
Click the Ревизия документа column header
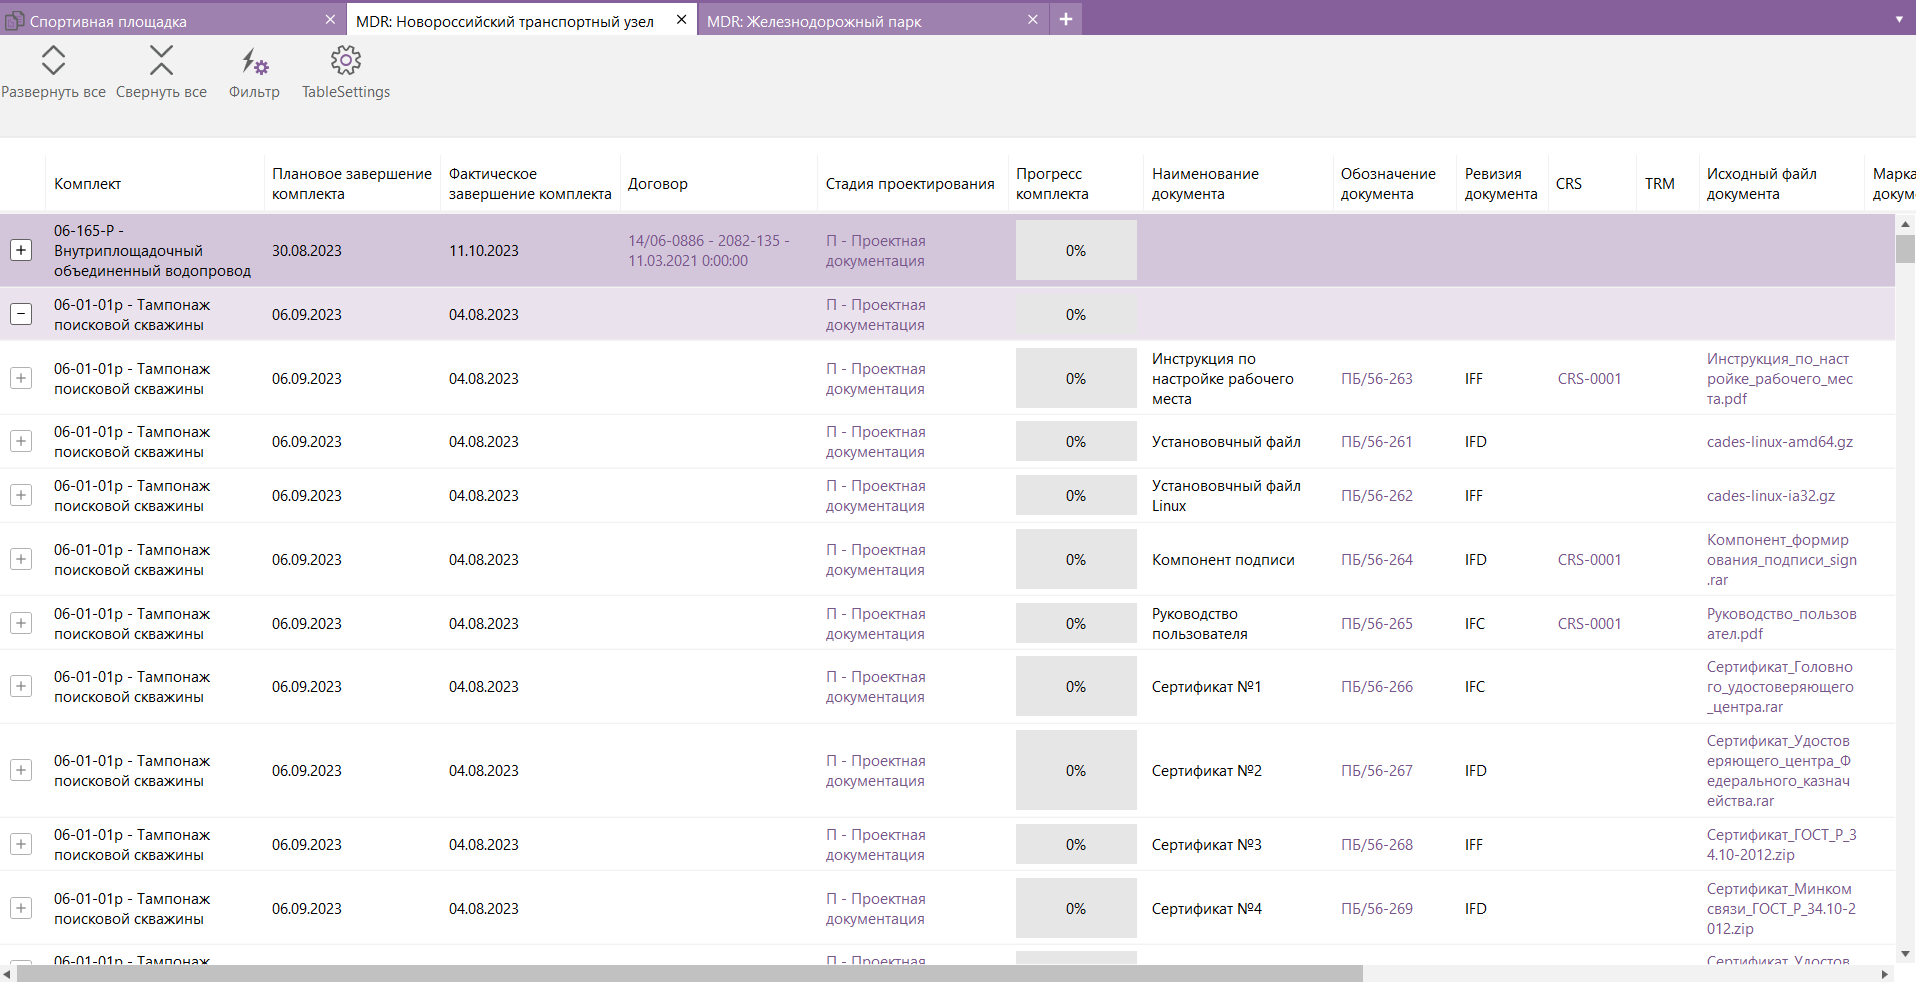point(1501,184)
